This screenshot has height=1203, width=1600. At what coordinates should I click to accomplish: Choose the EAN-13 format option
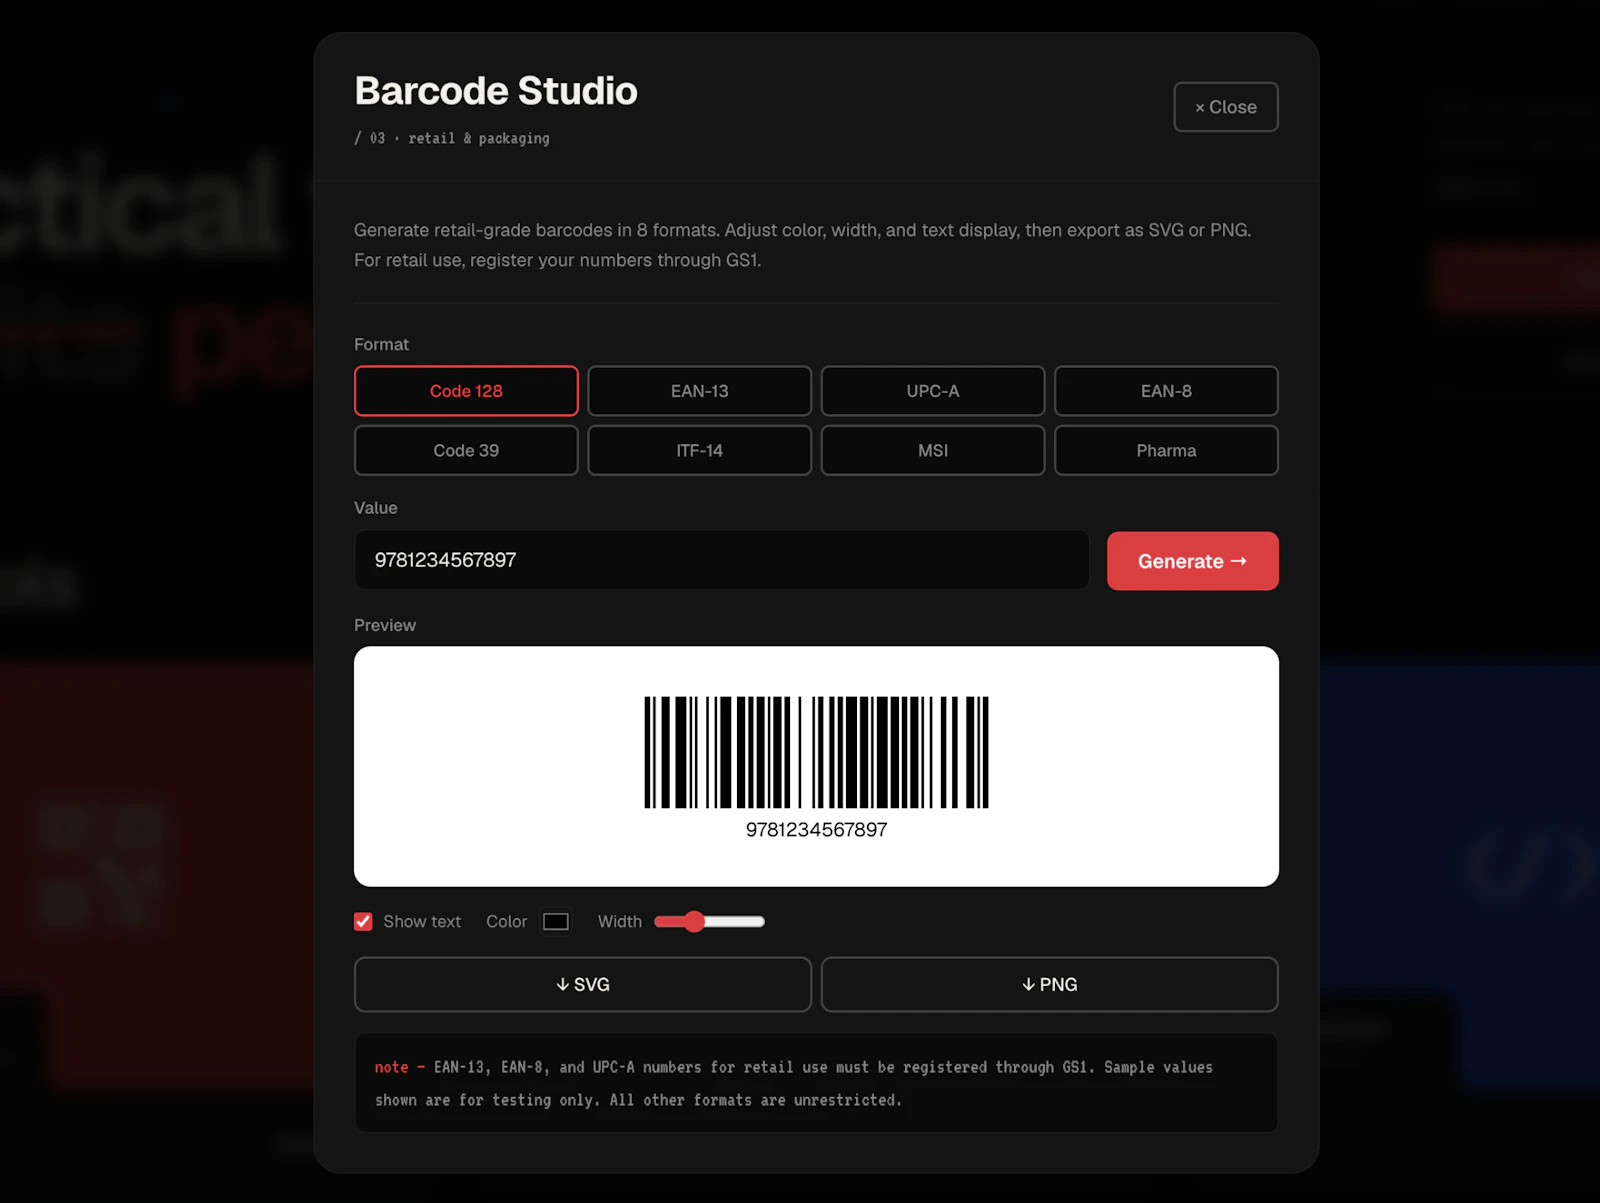[699, 391]
